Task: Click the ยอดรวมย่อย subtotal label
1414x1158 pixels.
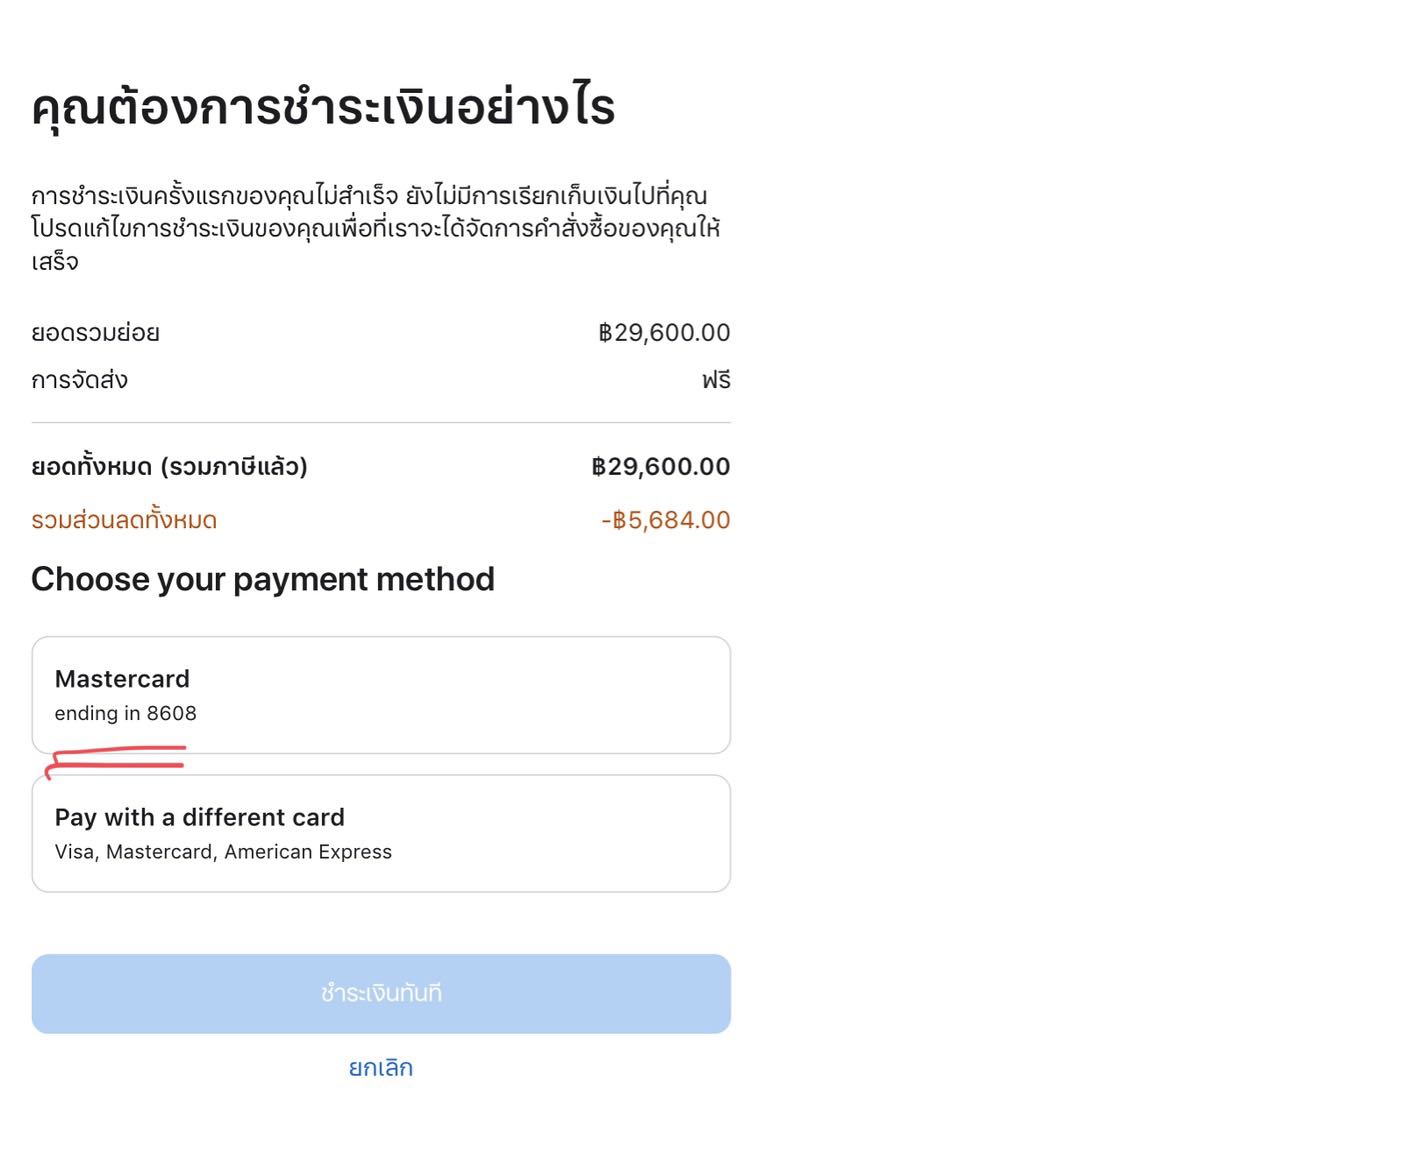Action: coord(95,333)
